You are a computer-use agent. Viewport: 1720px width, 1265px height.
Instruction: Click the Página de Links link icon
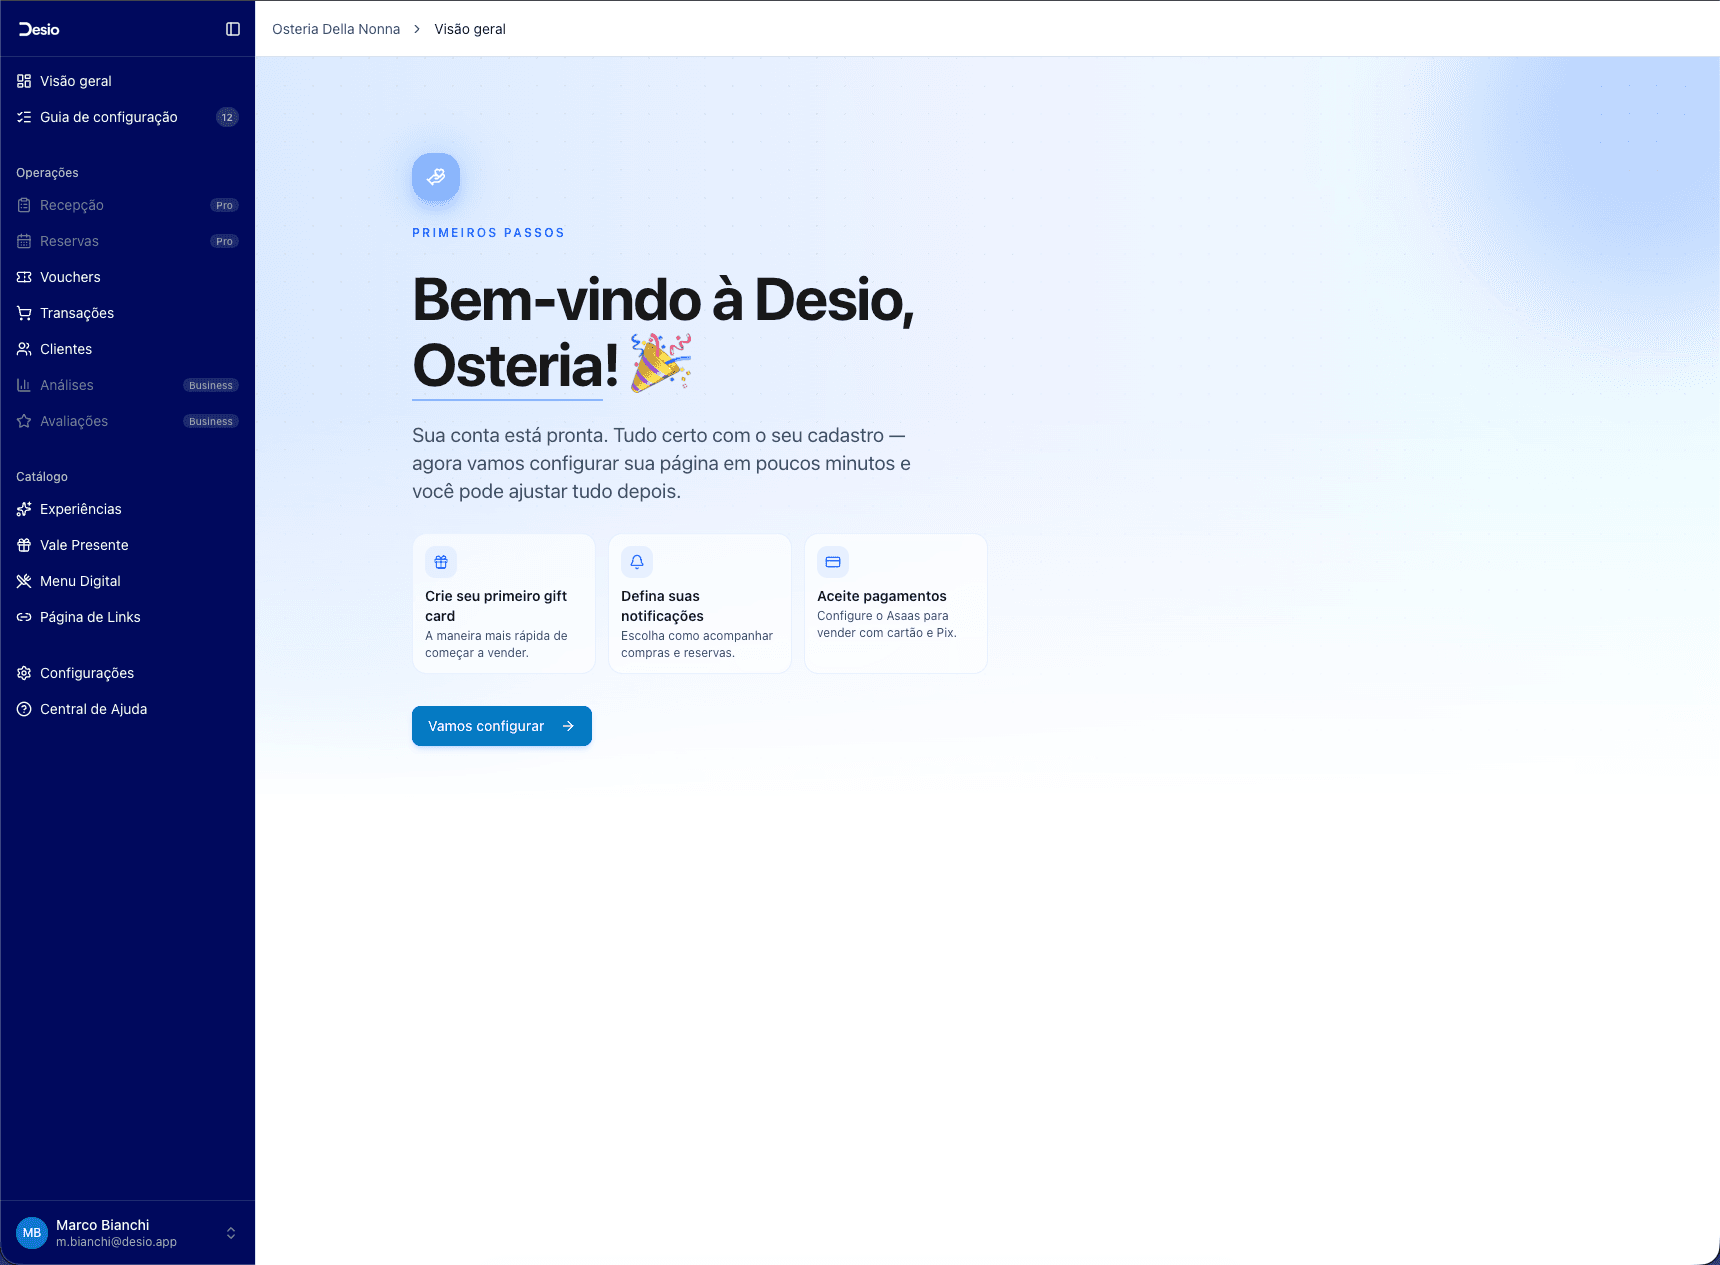click(x=24, y=617)
